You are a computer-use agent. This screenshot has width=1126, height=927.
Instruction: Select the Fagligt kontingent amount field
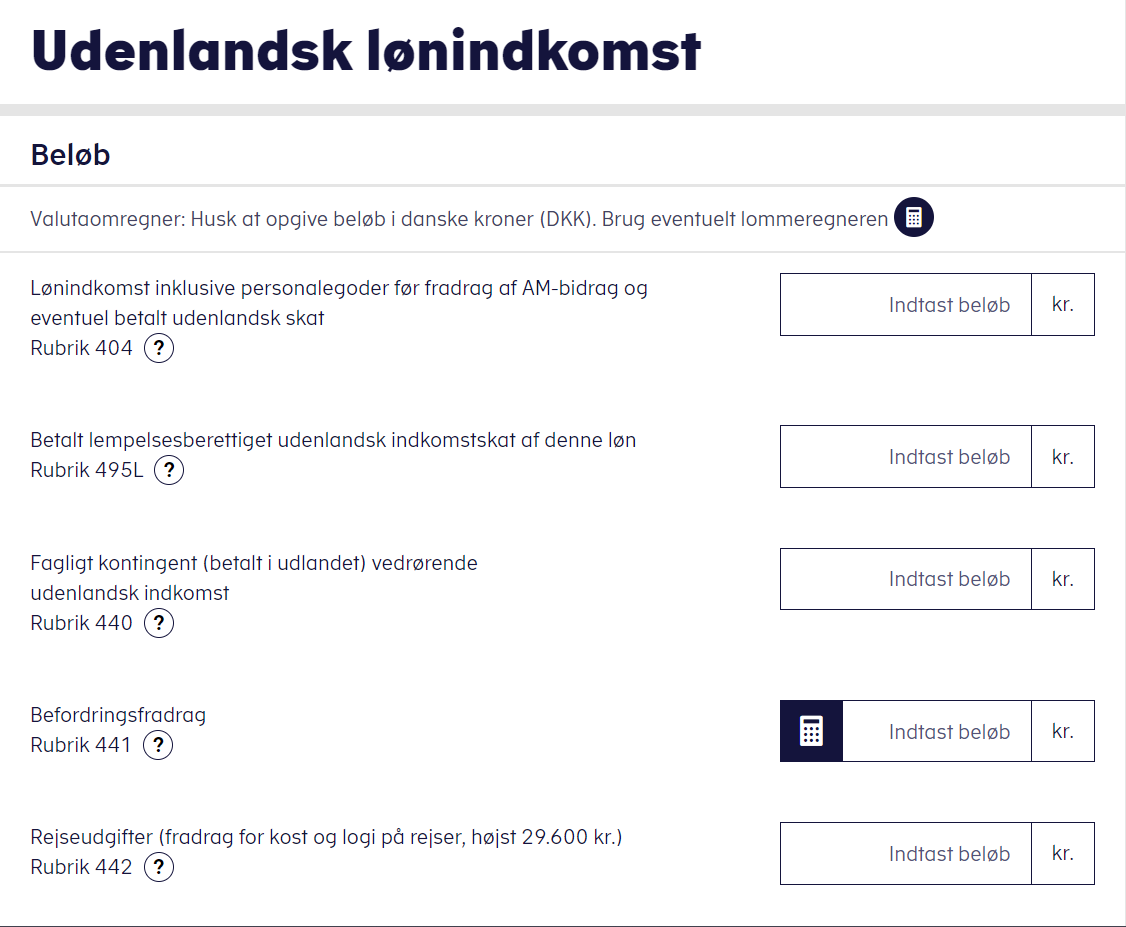(x=906, y=579)
